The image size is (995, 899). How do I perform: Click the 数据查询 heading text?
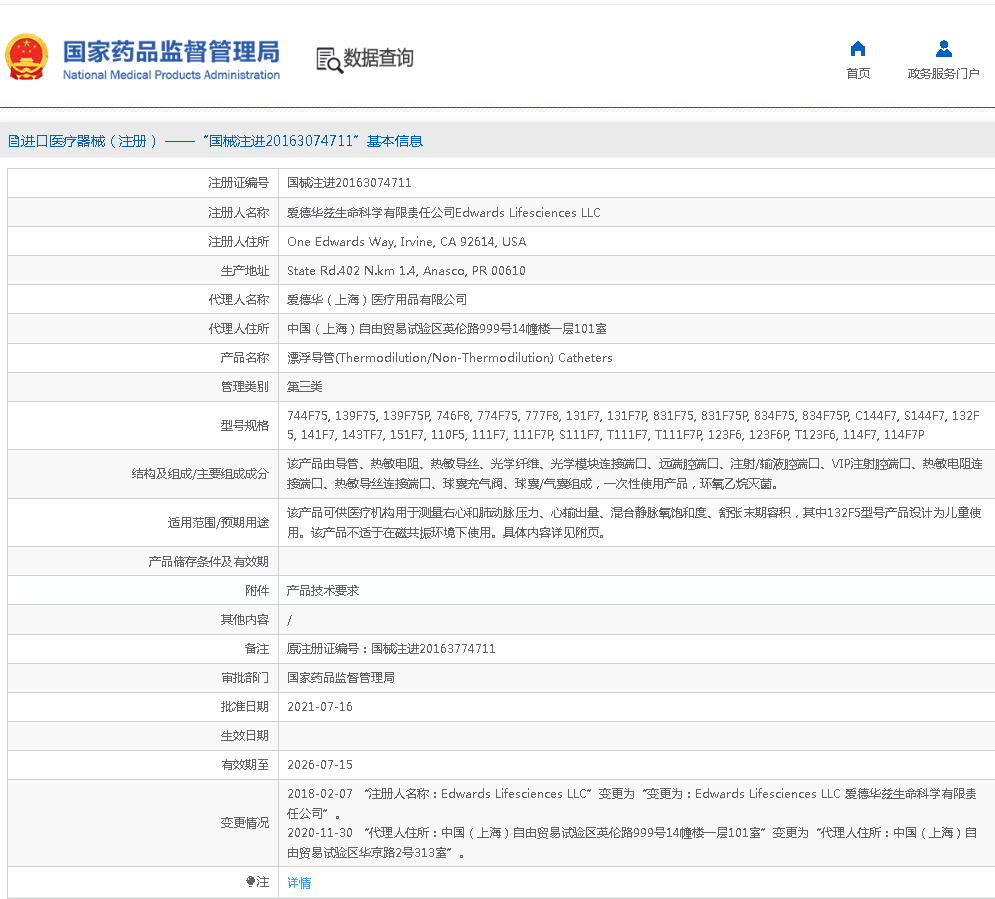(x=378, y=58)
